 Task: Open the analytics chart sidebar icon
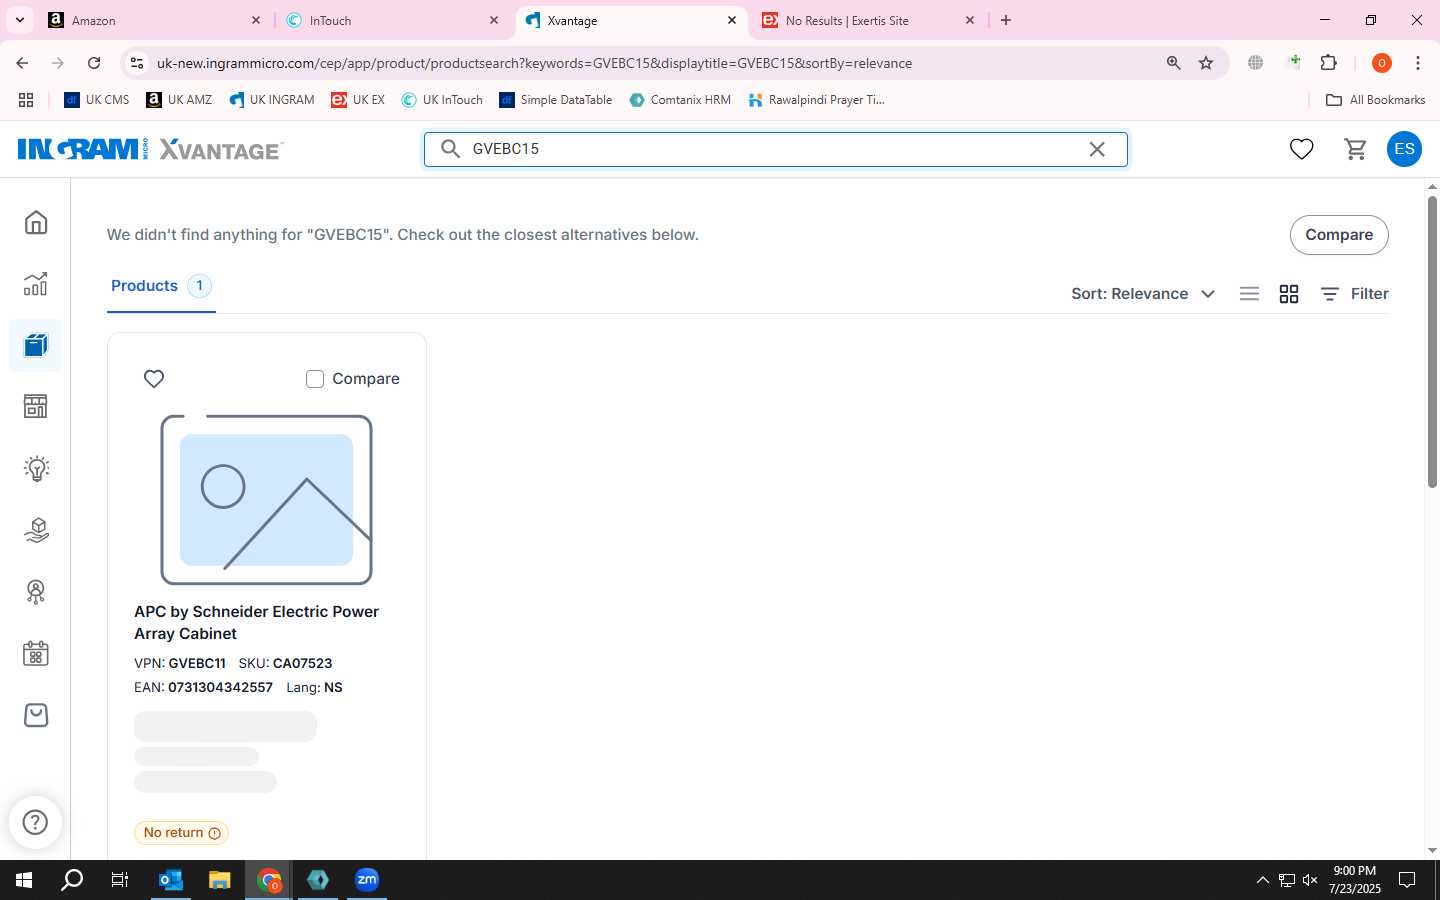pos(36,284)
